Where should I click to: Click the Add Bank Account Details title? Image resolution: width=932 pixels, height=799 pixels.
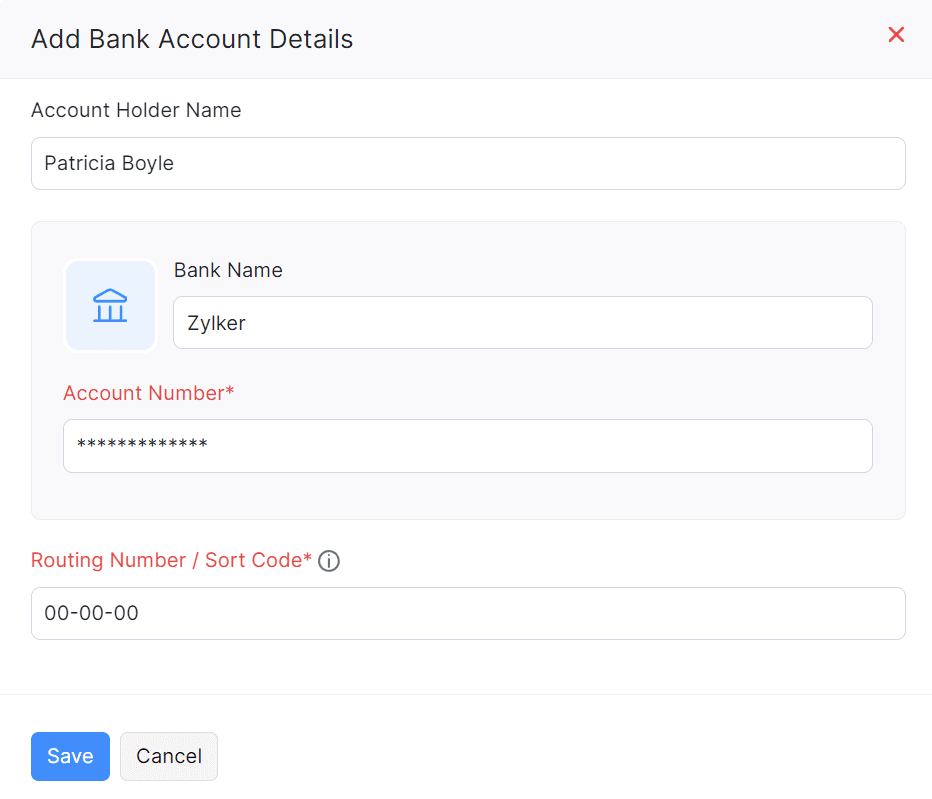click(x=191, y=39)
